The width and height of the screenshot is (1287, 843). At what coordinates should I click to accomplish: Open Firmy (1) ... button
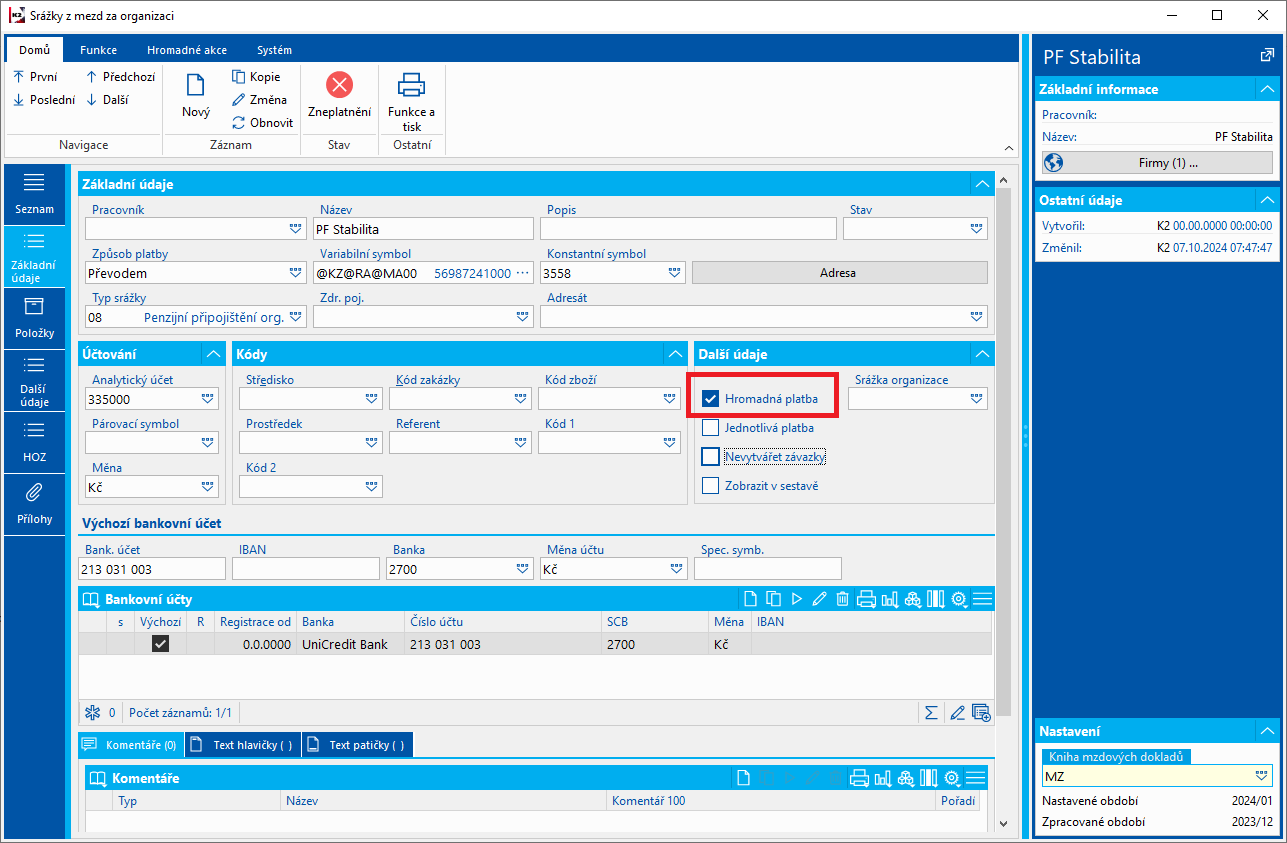click(1157, 163)
